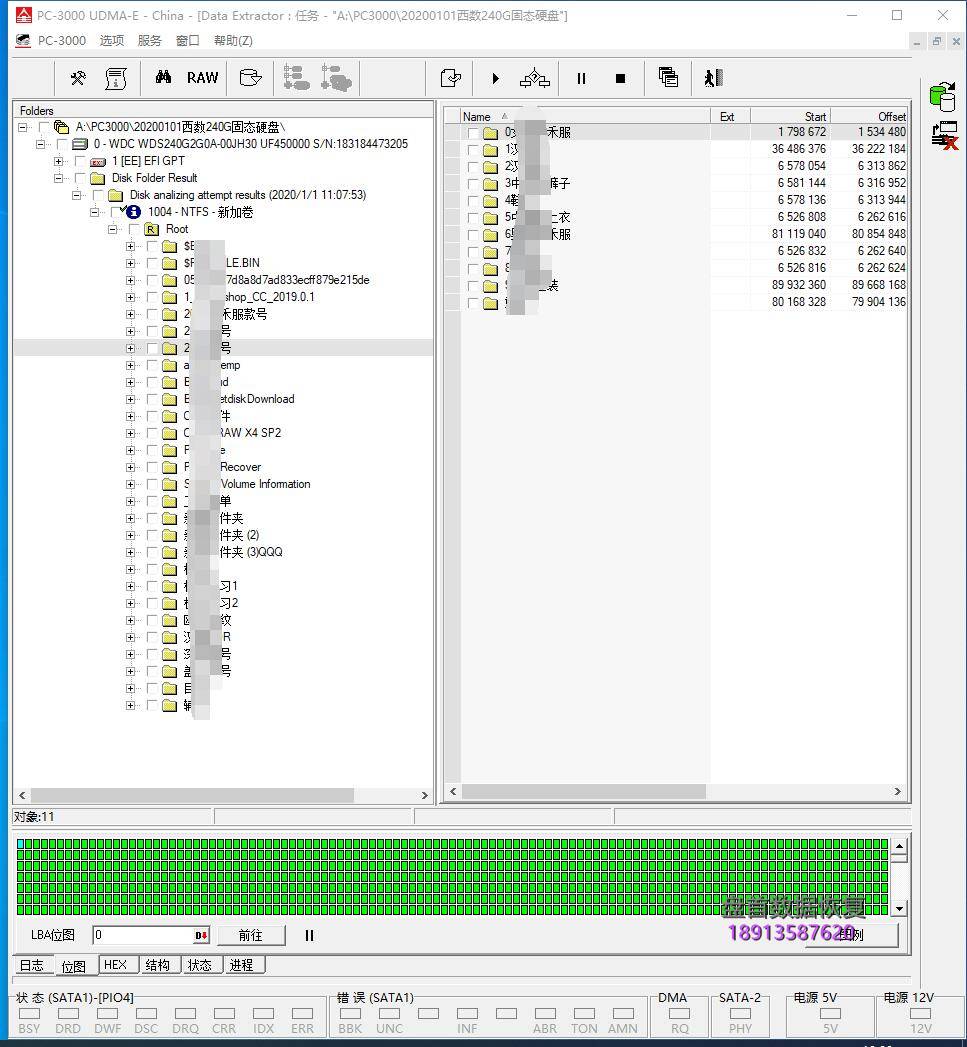Image resolution: width=967 pixels, height=1047 pixels.
Task: Switch to the 状态 tab
Action: click(x=200, y=965)
